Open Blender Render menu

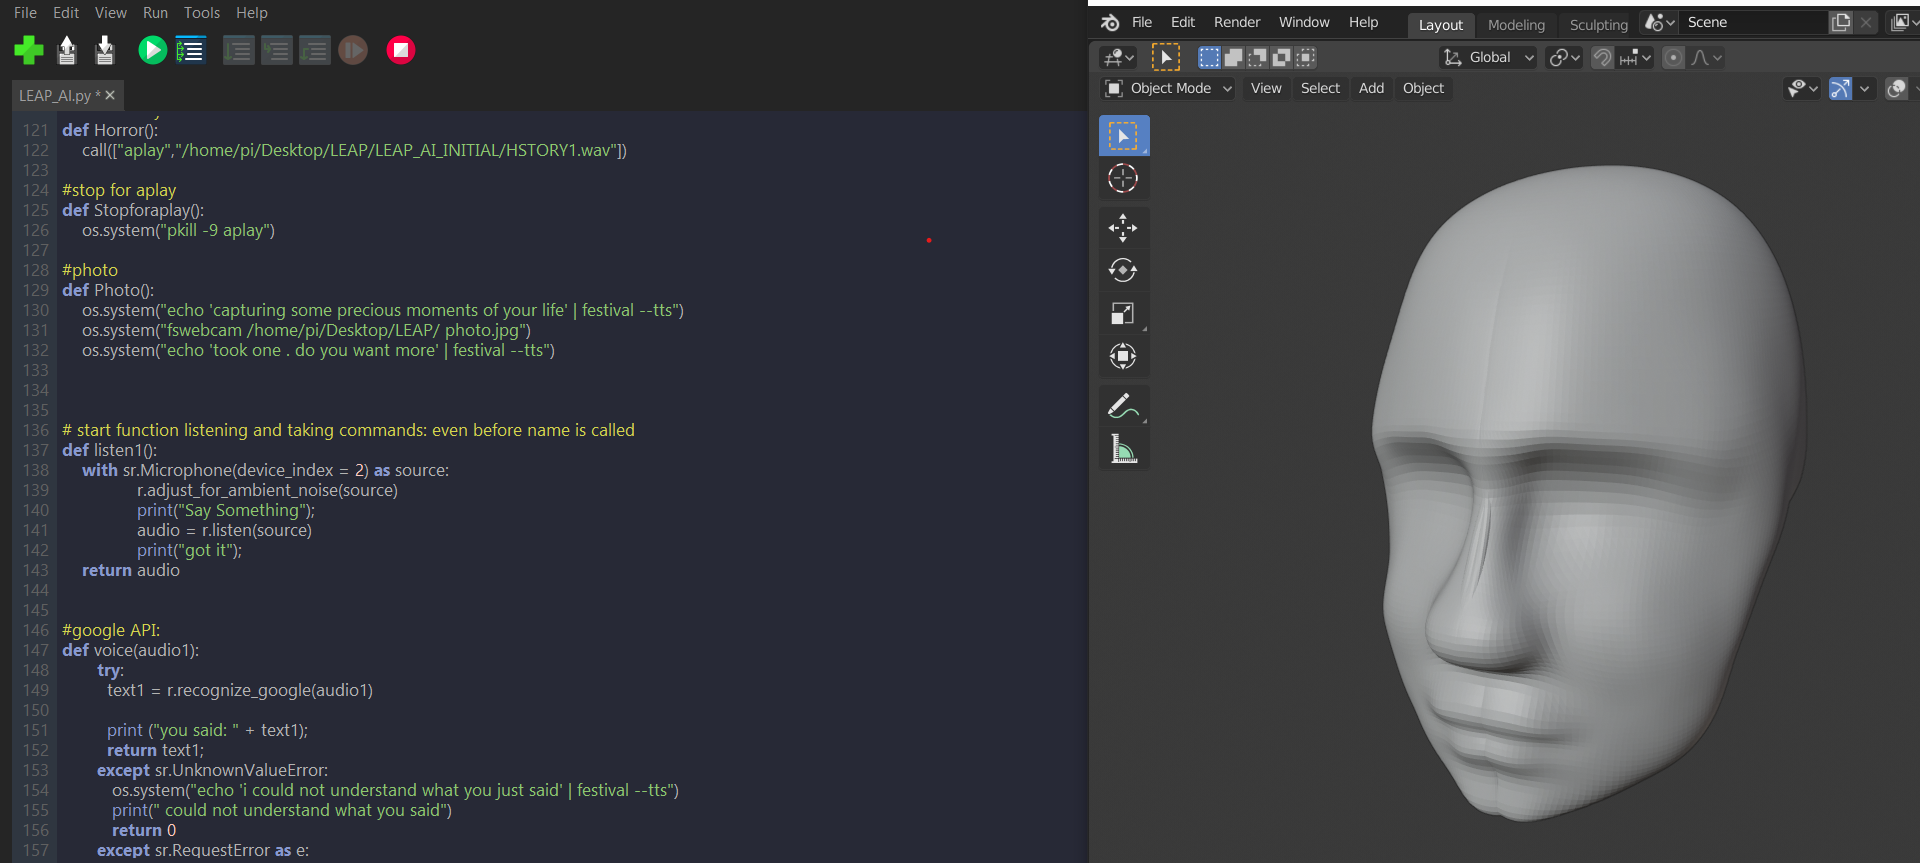1237,22
